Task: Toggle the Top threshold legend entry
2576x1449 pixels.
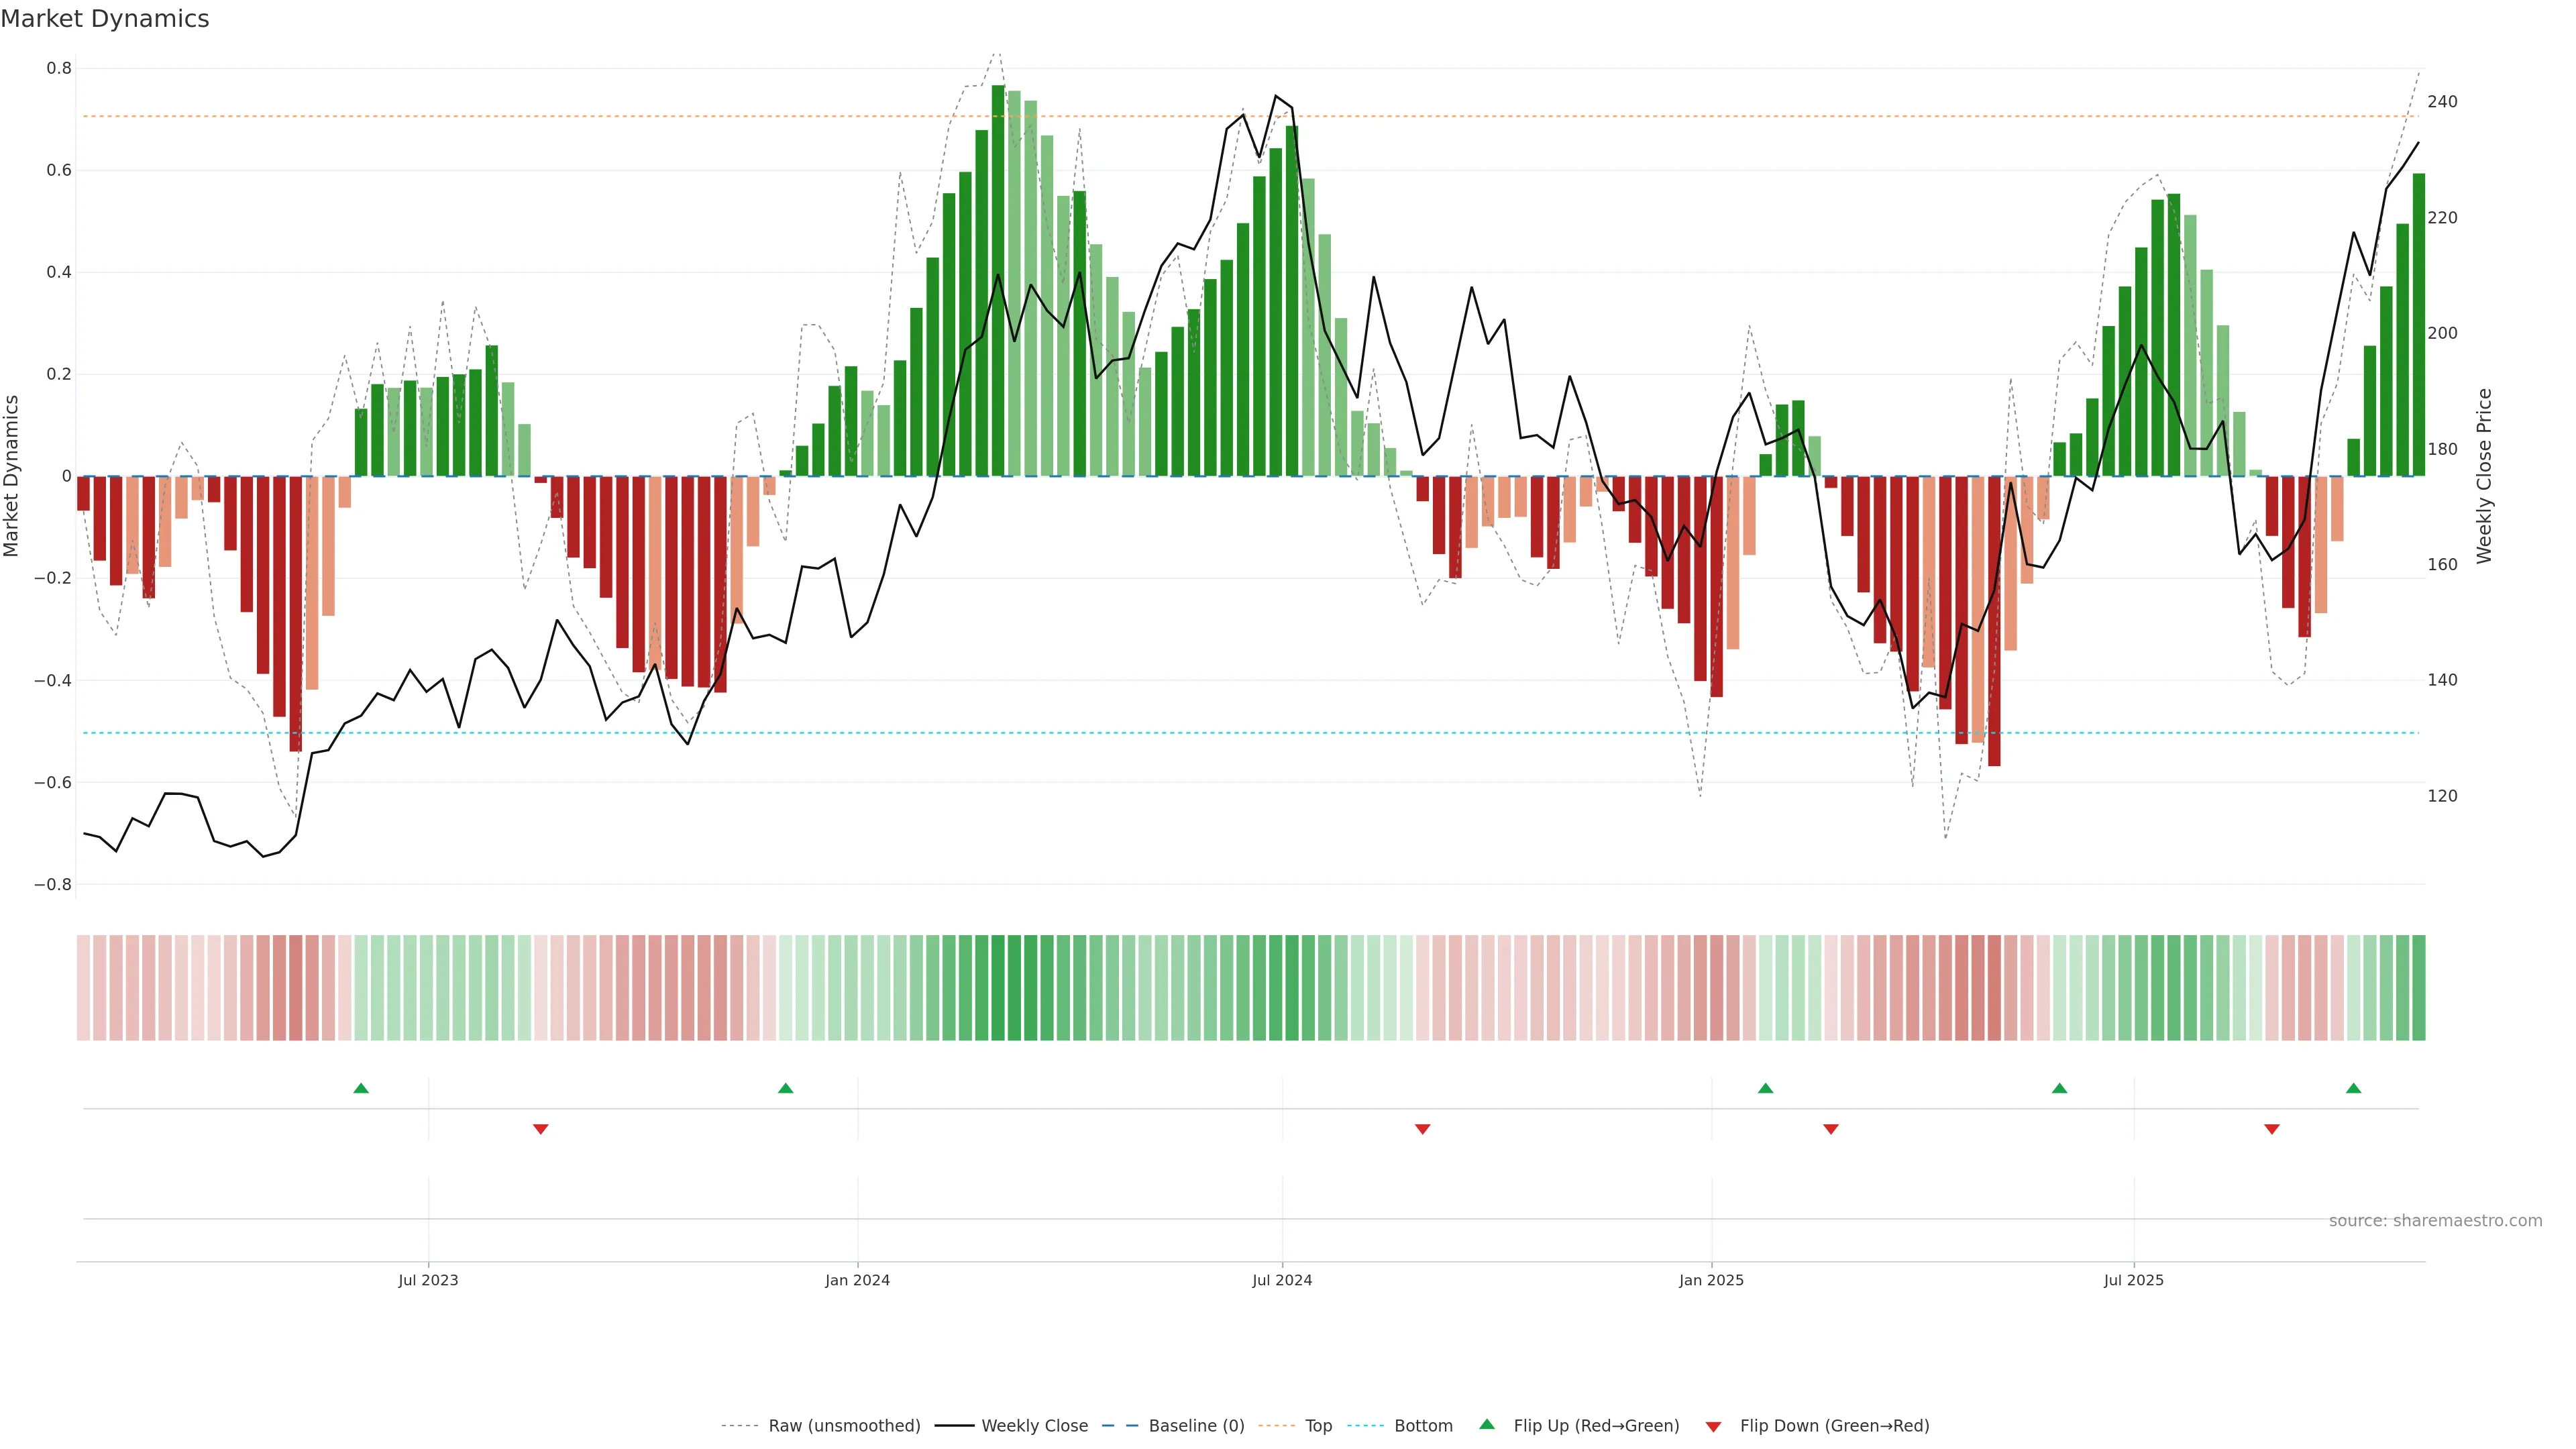Action: pos(1318,1426)
